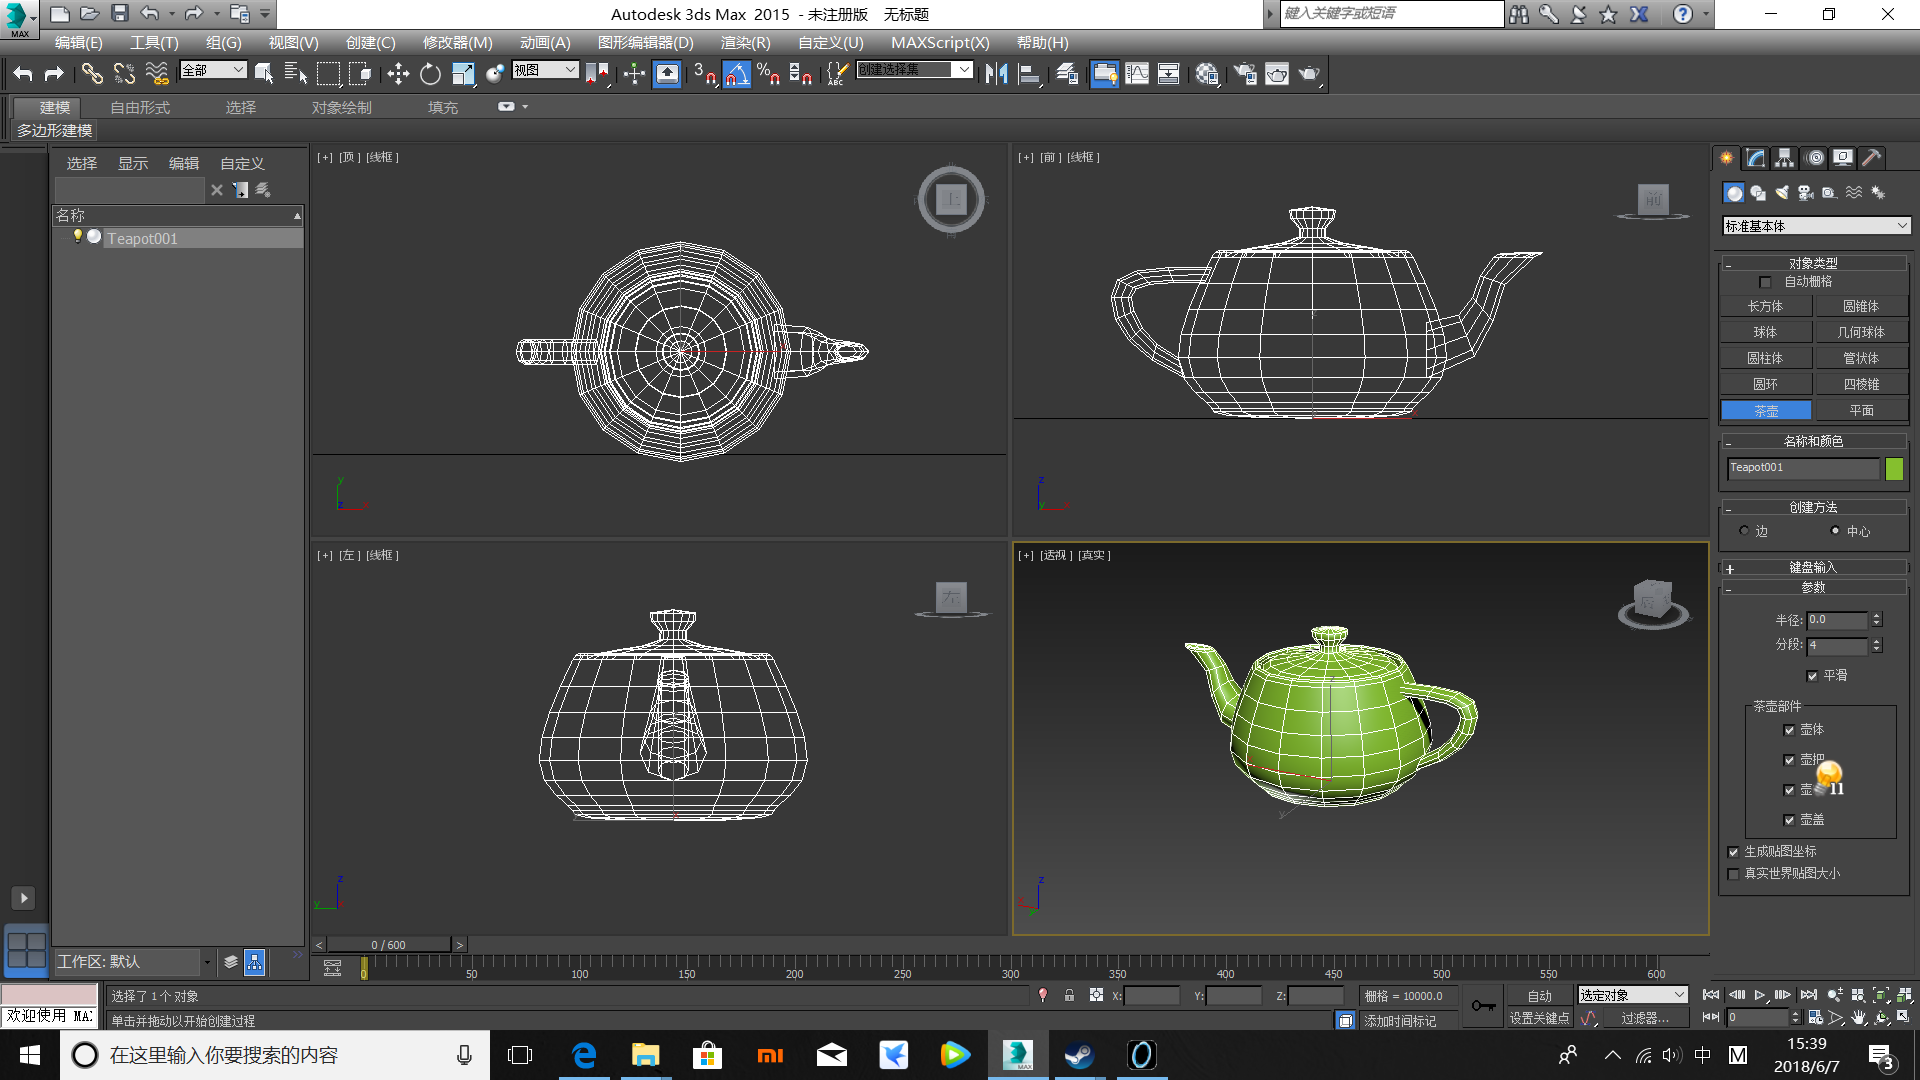This screenshot has width=1920, height=1080.
Task: Select the Move tool in toolbar
Action: coord(398,74)
